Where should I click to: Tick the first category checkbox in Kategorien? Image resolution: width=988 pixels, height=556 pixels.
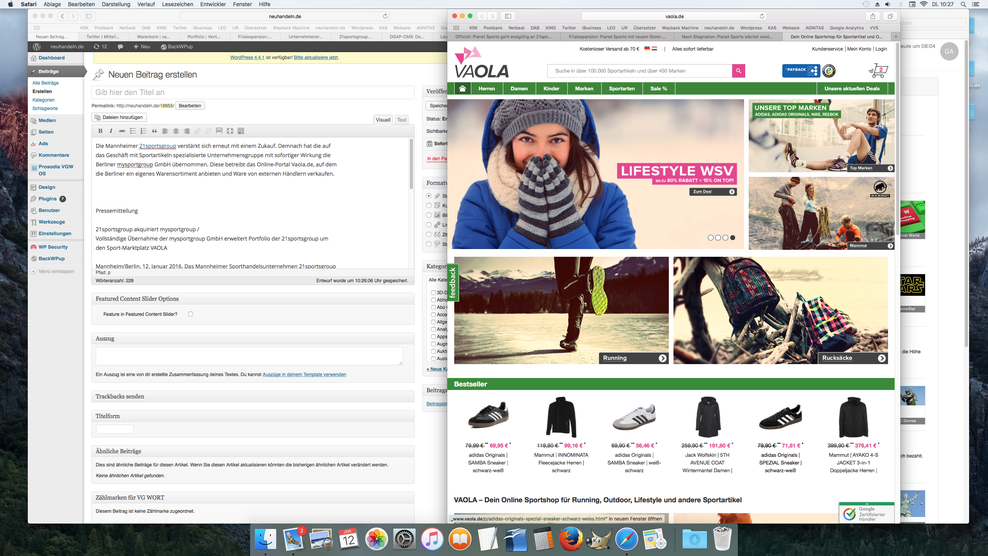433,292
